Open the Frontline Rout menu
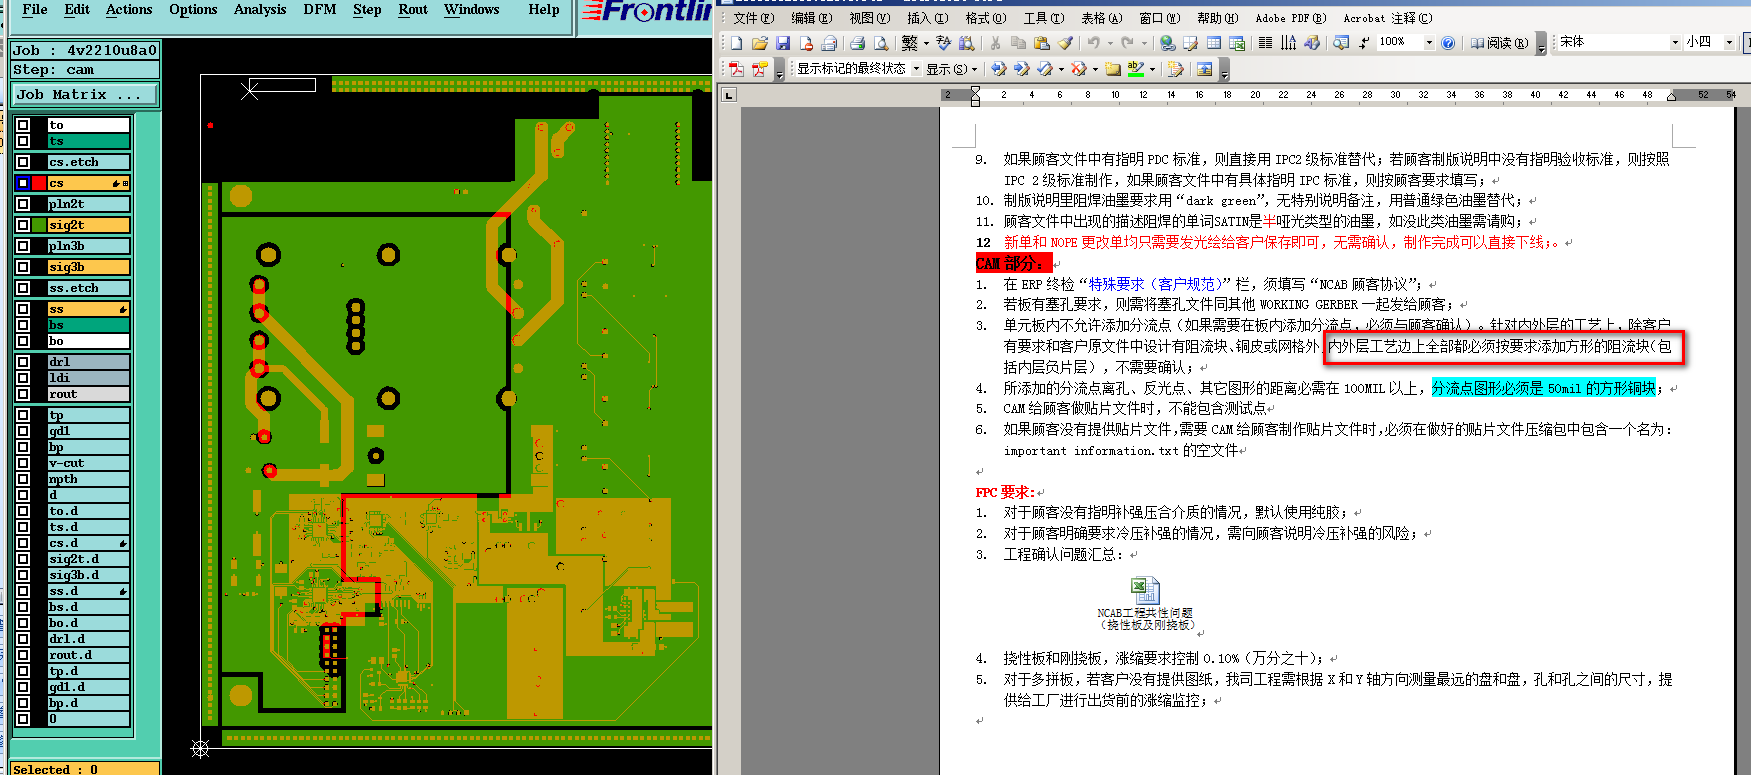The width and height of the screenshot is (1751, 775). click(x=413, y=10)
